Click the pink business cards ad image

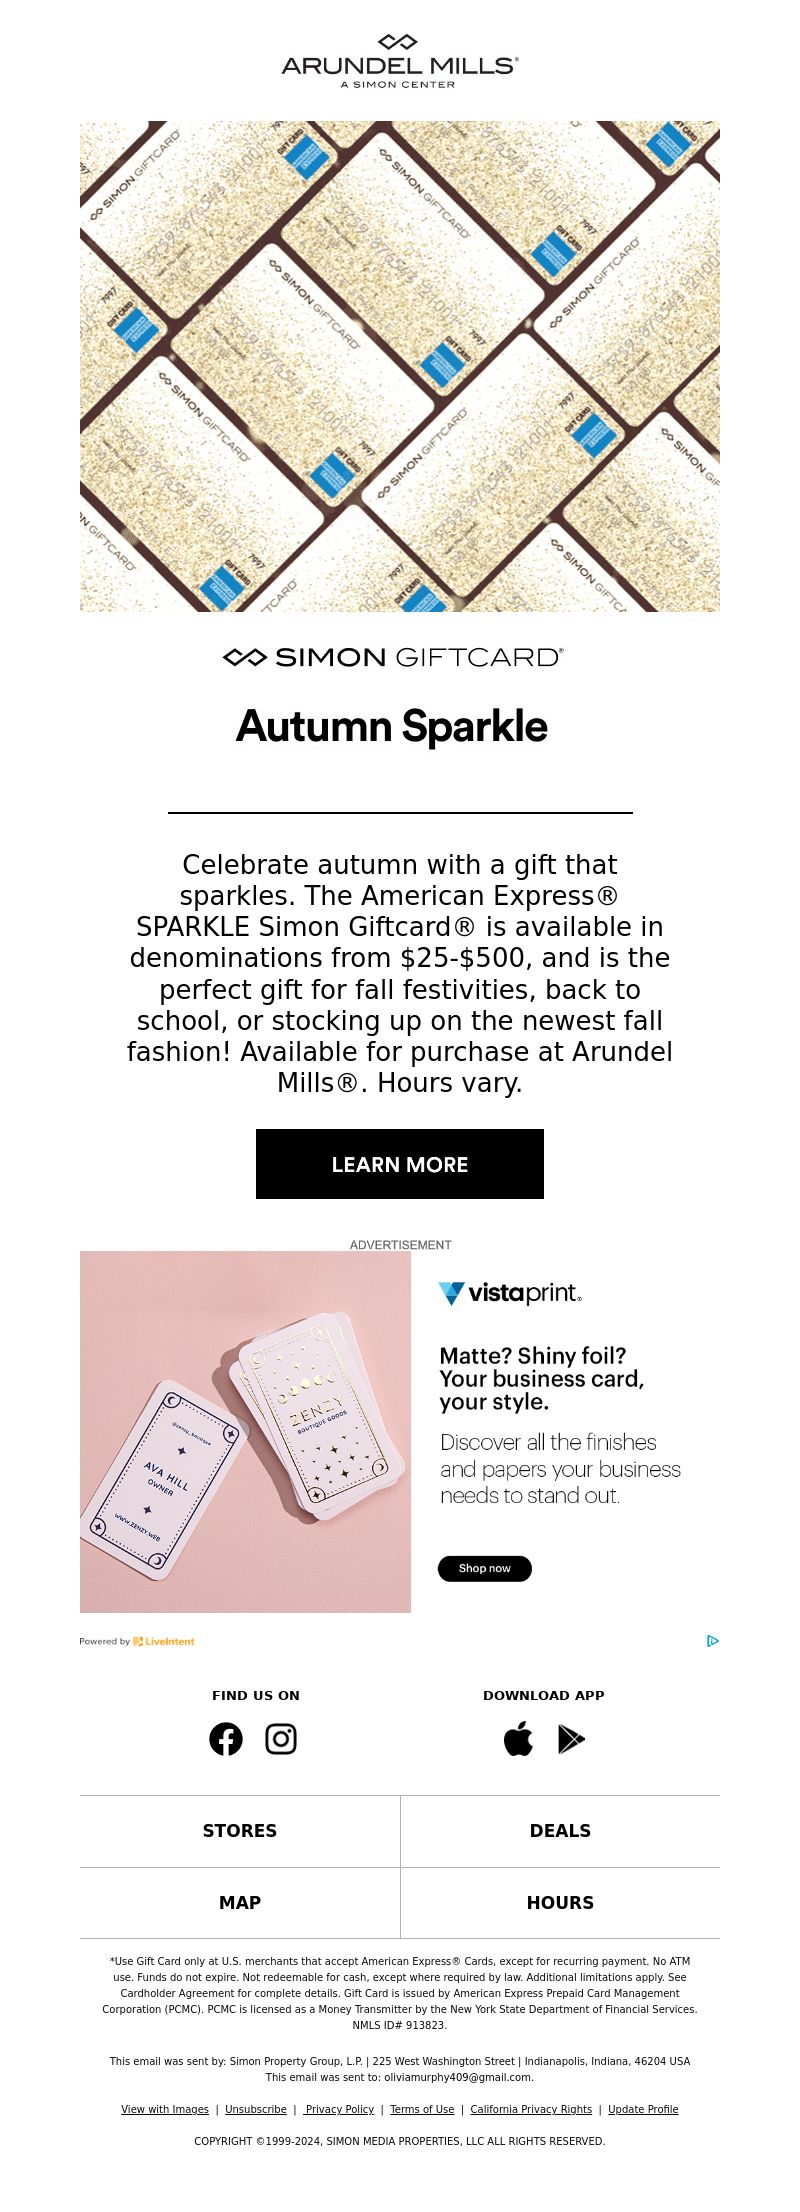coord(245,1431)
